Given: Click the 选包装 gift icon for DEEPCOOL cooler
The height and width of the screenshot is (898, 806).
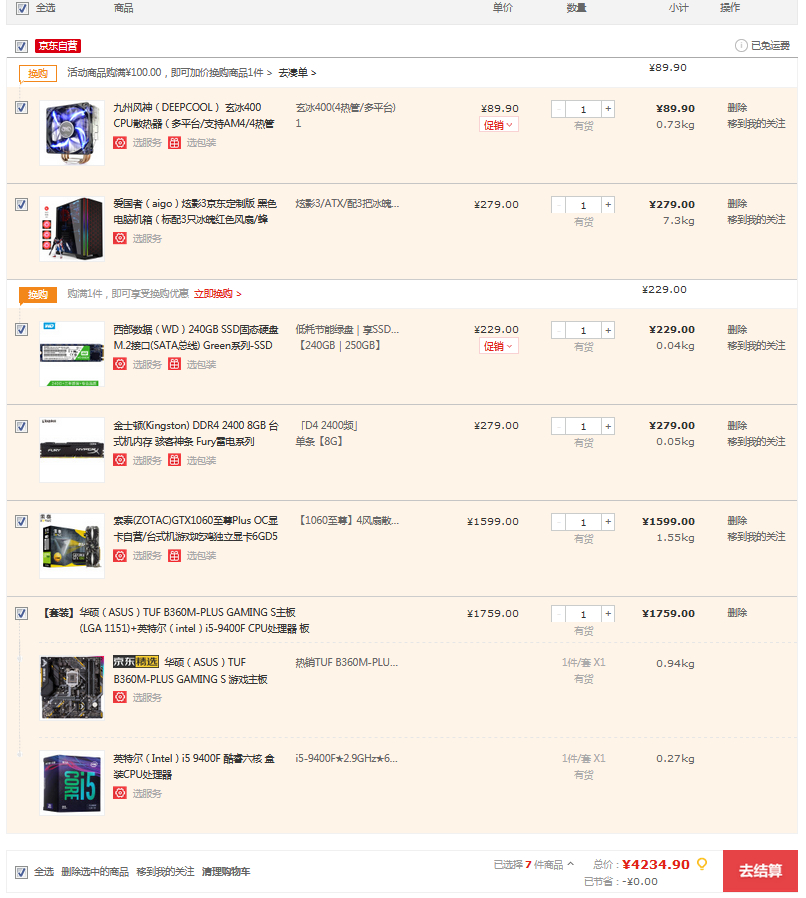Looking at the screenshot, I should click(x=175, y=143).
